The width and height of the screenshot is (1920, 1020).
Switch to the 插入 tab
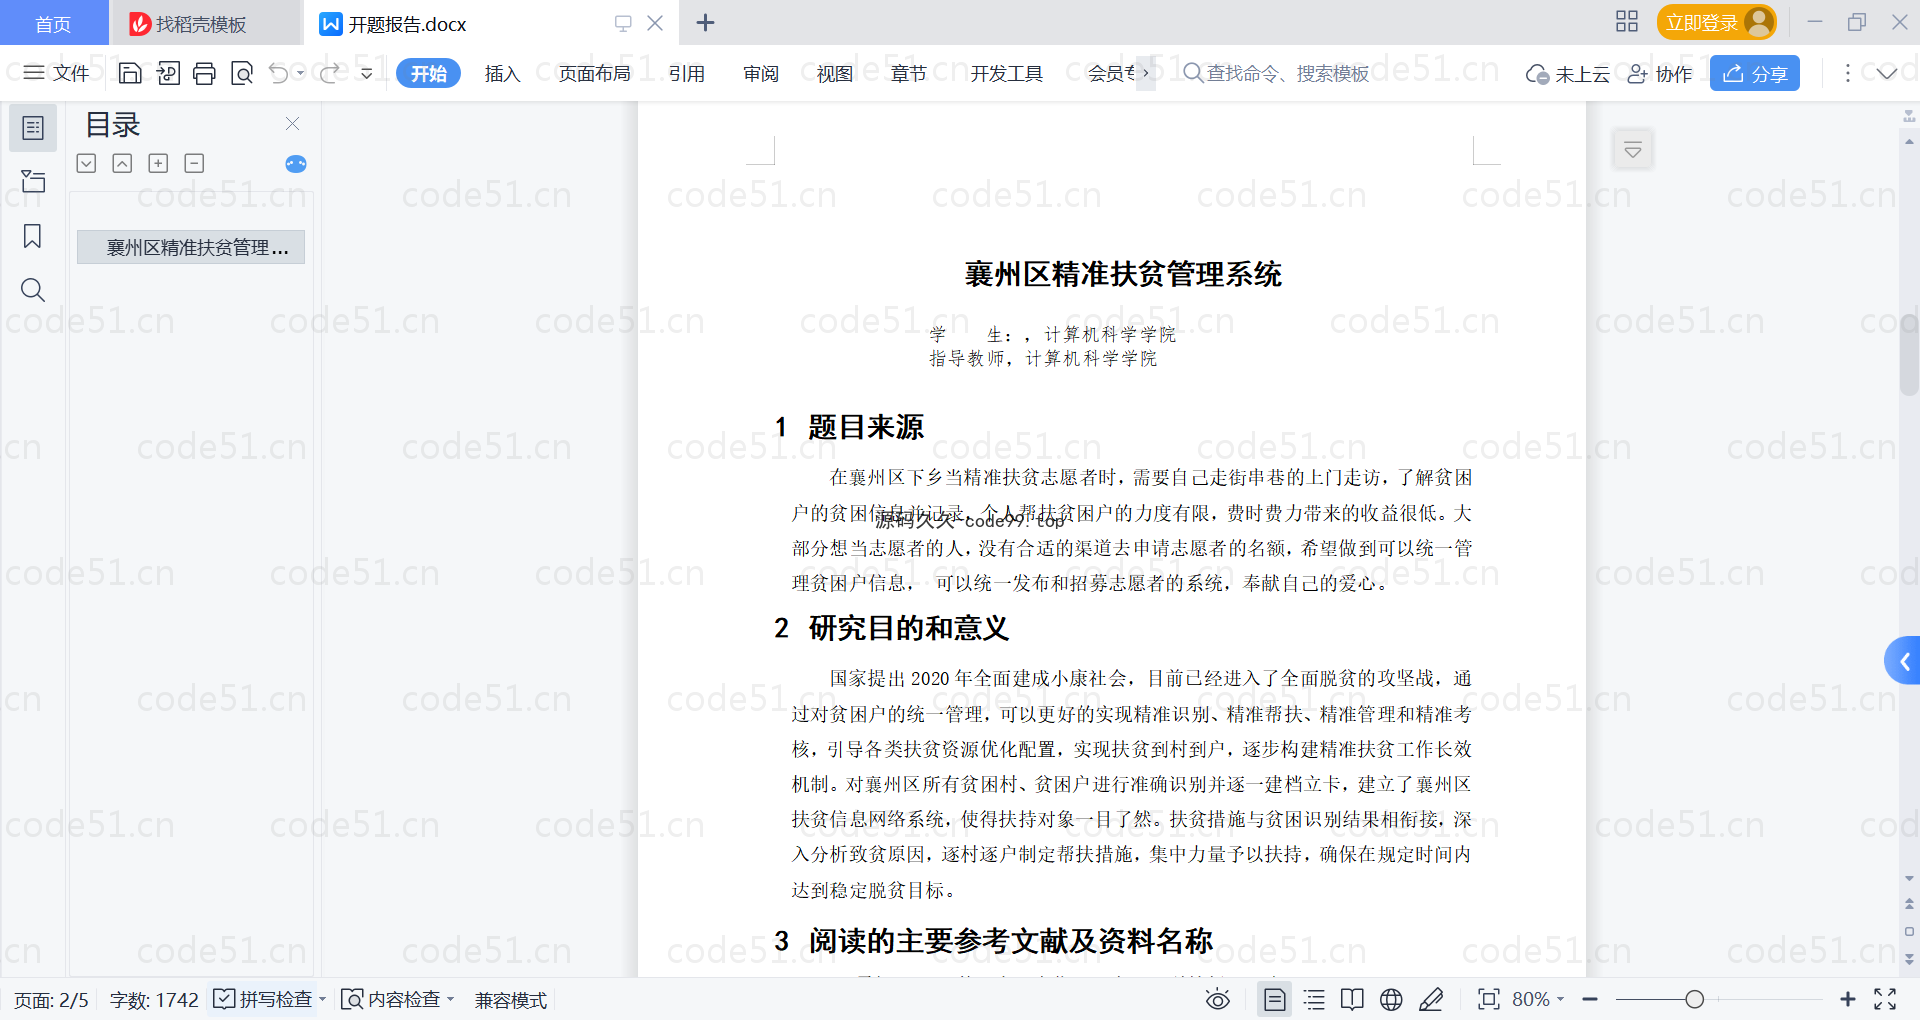502,73
